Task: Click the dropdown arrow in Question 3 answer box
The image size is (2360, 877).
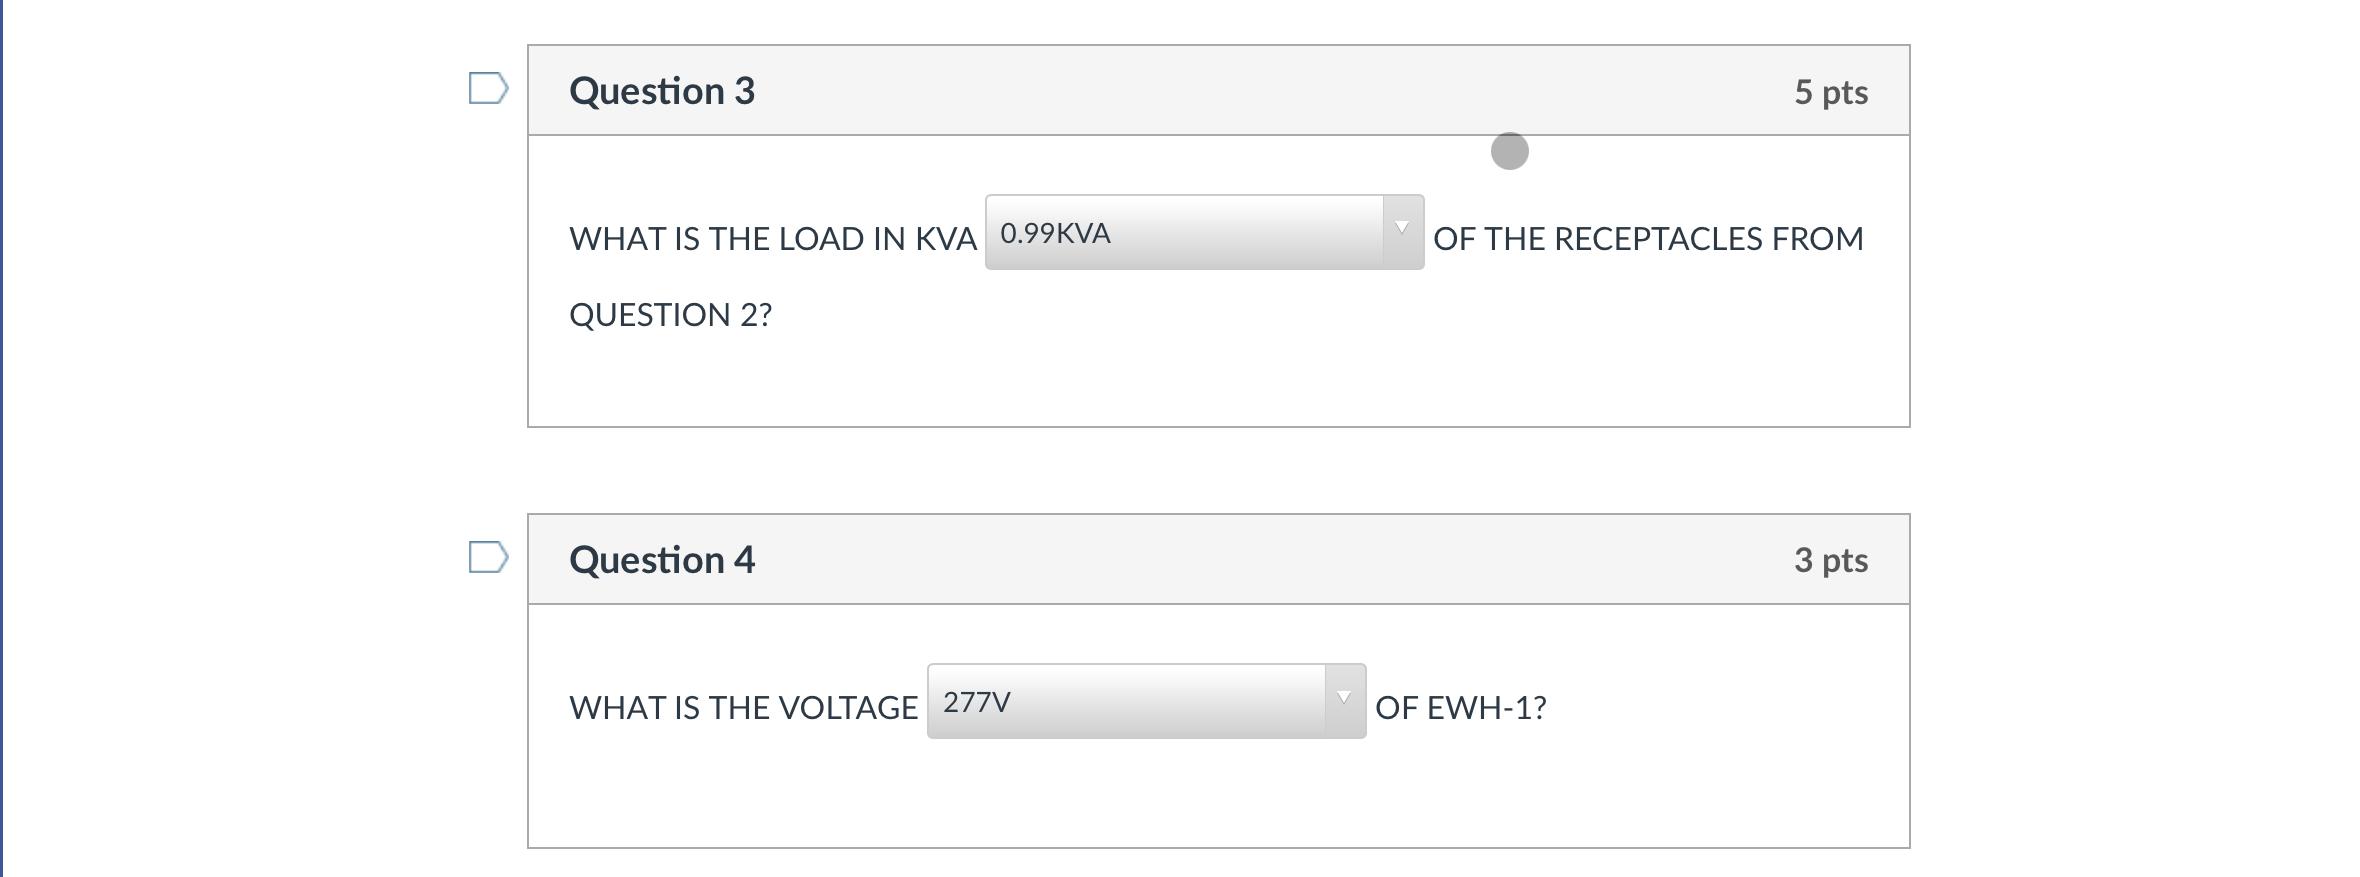Action: 1400,225
